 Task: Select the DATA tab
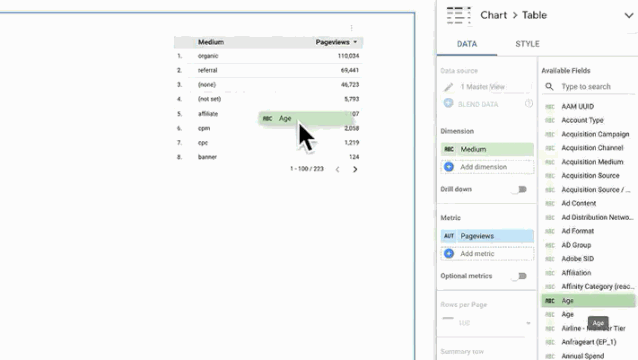tap(467, 44)
